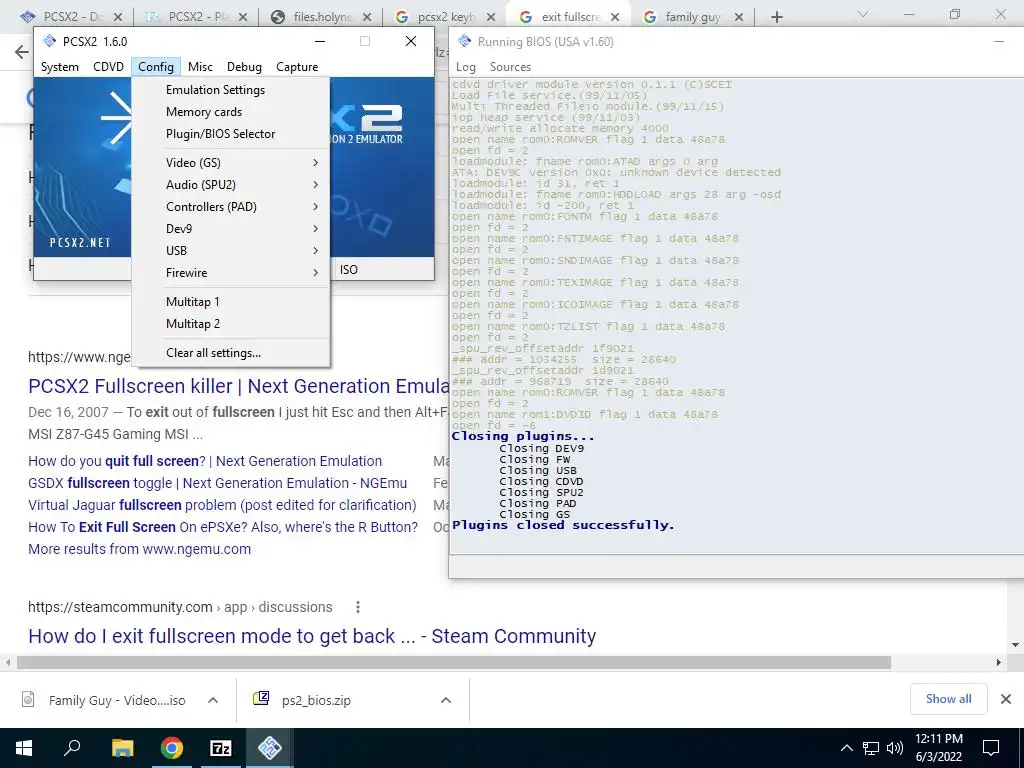Close the family guy tab

[x=739, y=17]
